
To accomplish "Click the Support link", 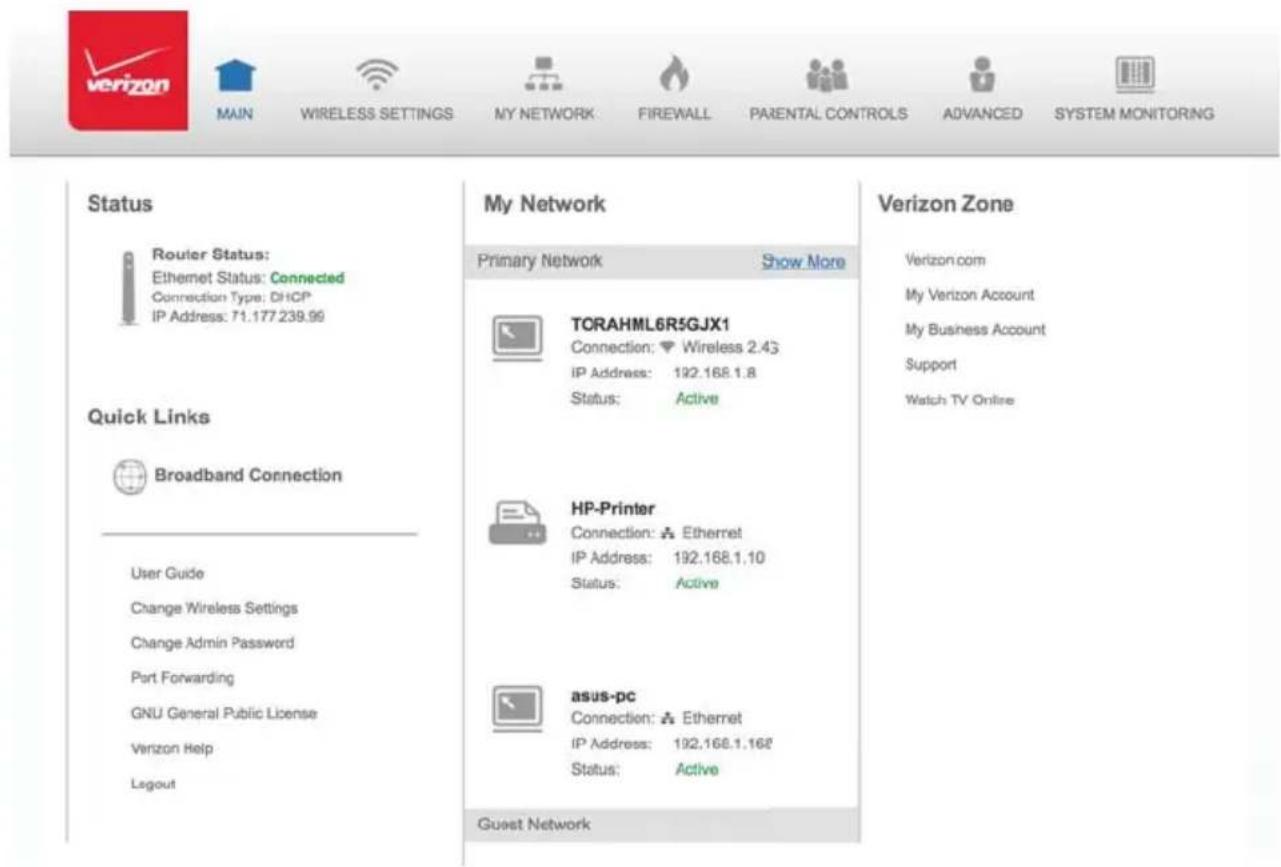I will click(931, 365).
